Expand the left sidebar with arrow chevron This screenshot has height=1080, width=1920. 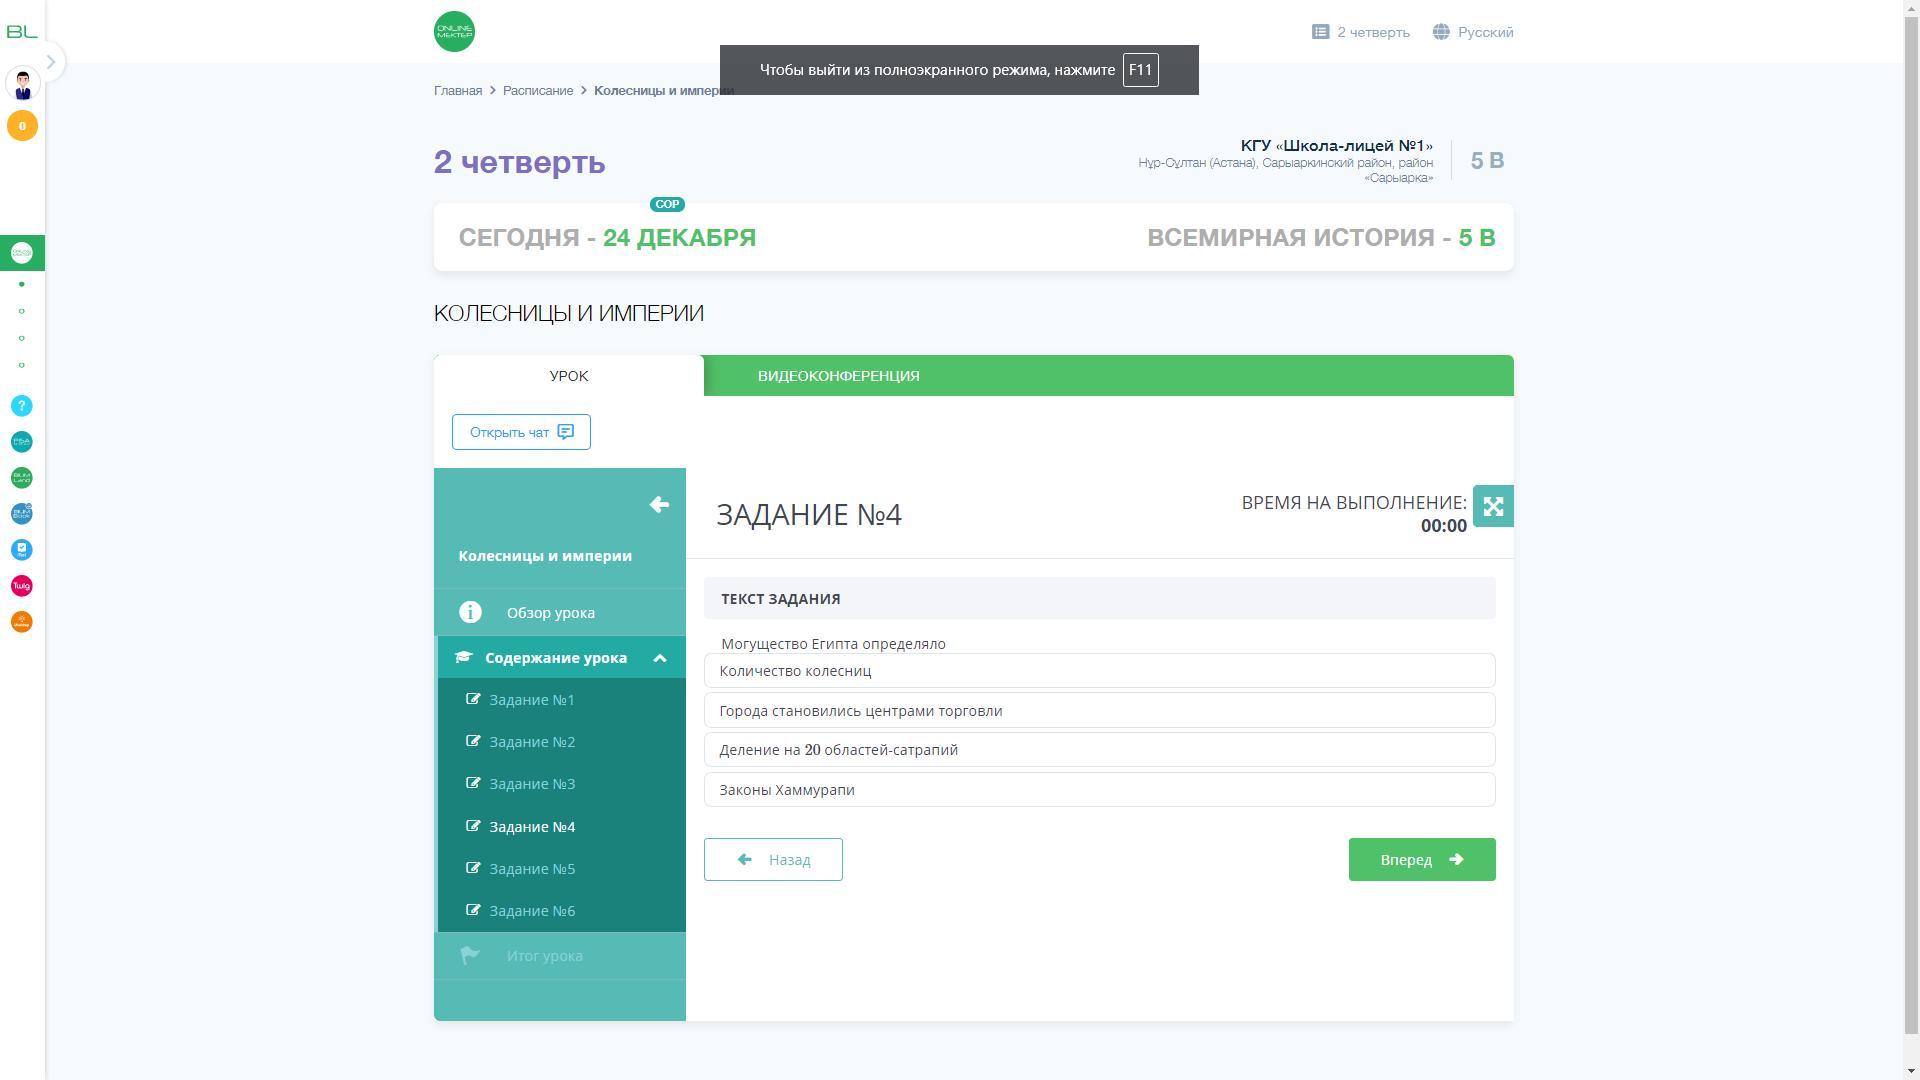click(51, 62)
